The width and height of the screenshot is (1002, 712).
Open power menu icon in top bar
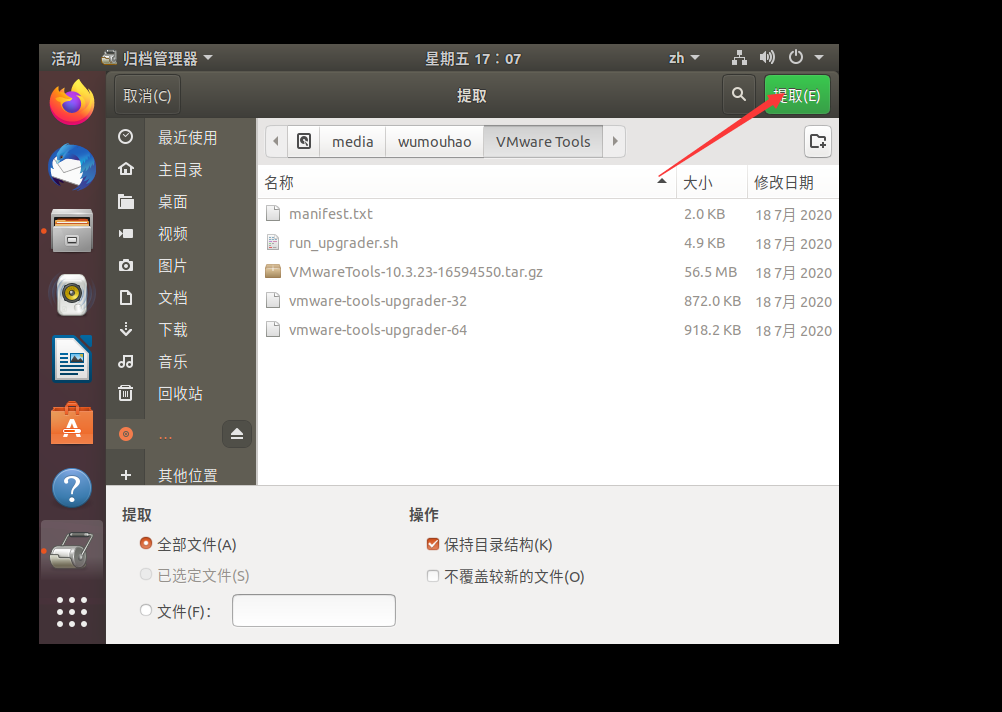796,58
